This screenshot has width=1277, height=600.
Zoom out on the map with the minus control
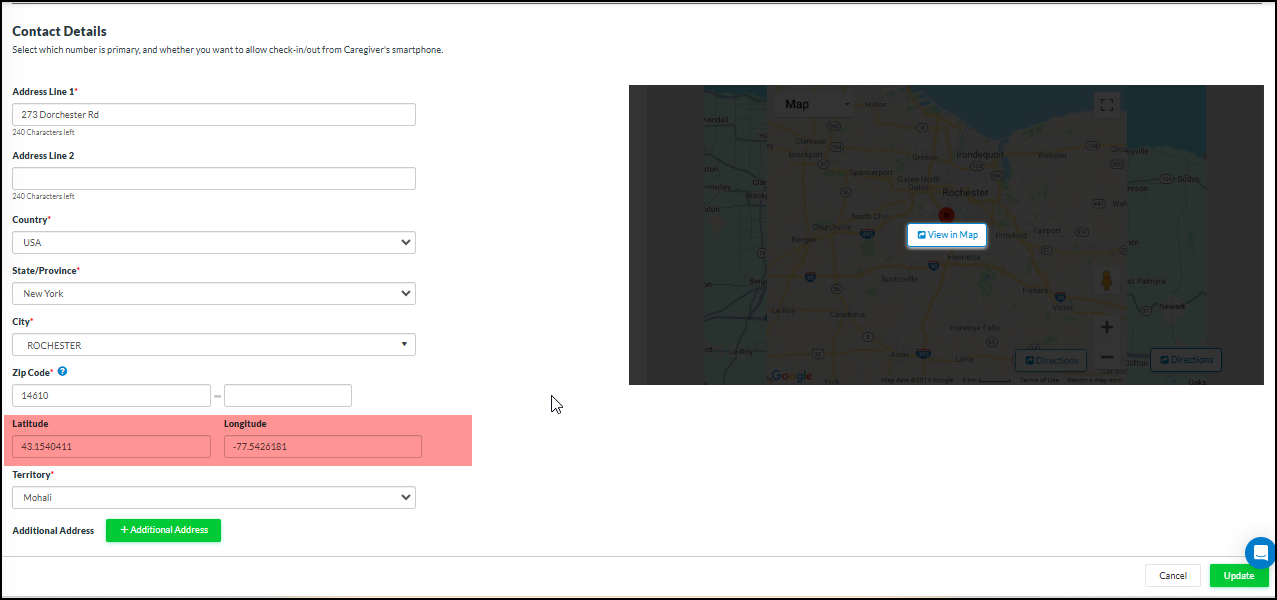click(x=1107, y=355)
